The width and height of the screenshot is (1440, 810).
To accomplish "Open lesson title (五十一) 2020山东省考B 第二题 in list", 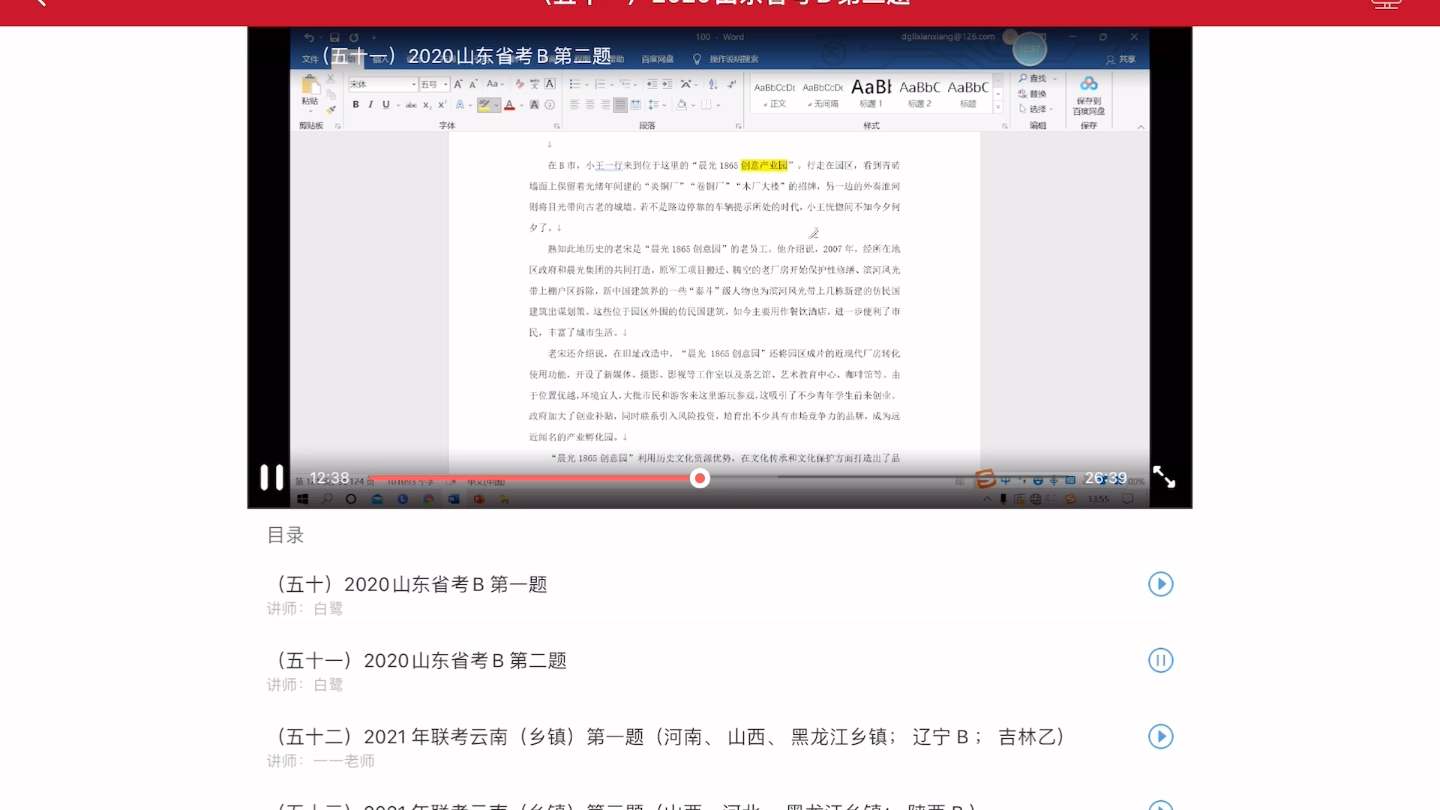I will (x=419, y=660).
